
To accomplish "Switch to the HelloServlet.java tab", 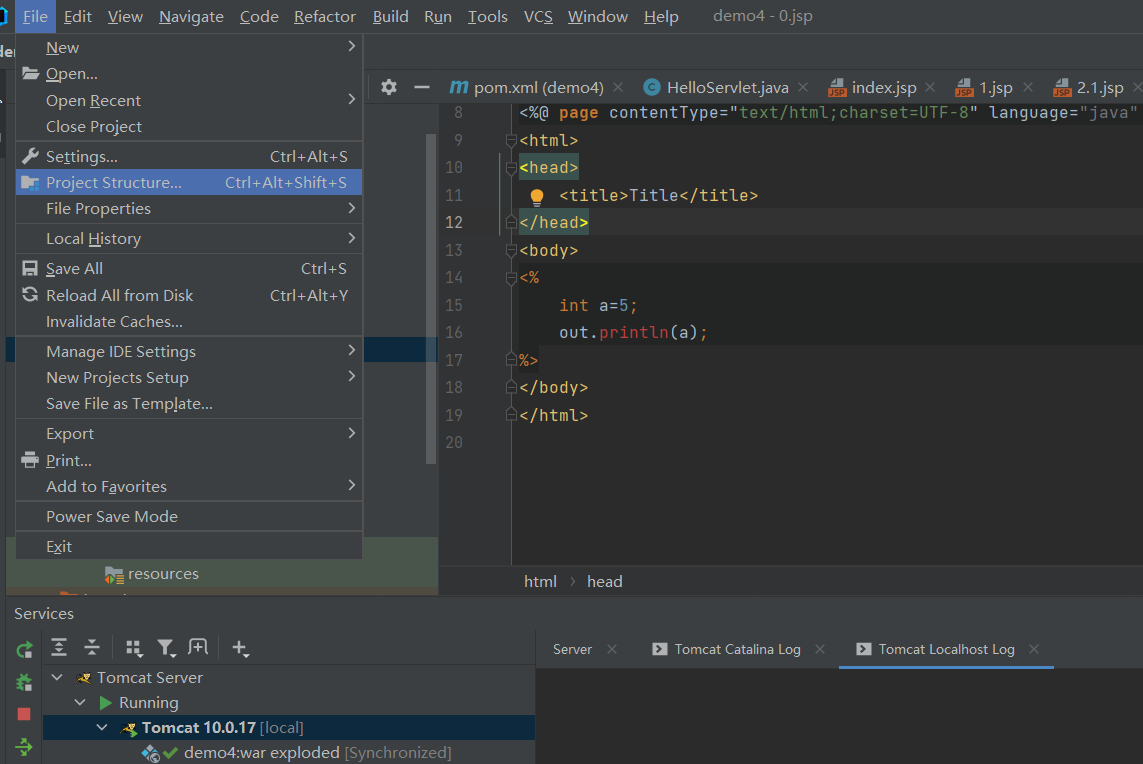I will pyautogui.click(x=727, y=87).
